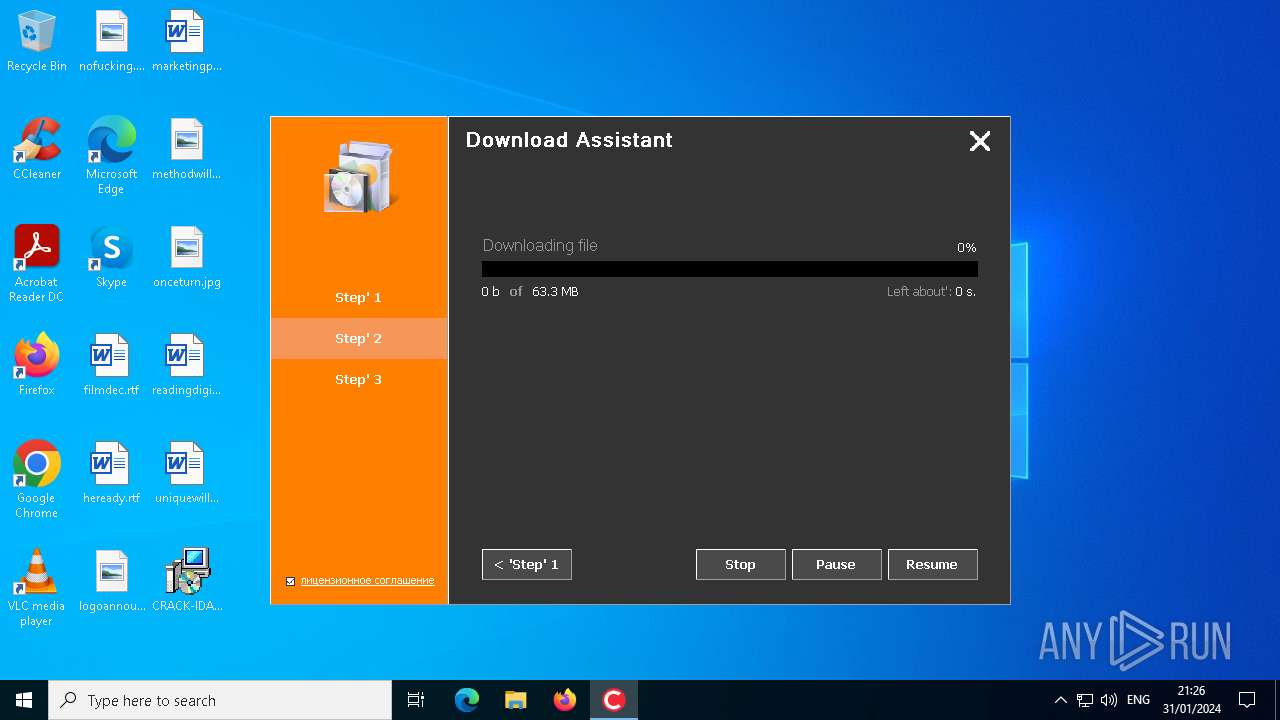The width and height of the screenshot is (1280, 720).
Task: Open Firefox desktop shortcut
Action: coord(37,366)
